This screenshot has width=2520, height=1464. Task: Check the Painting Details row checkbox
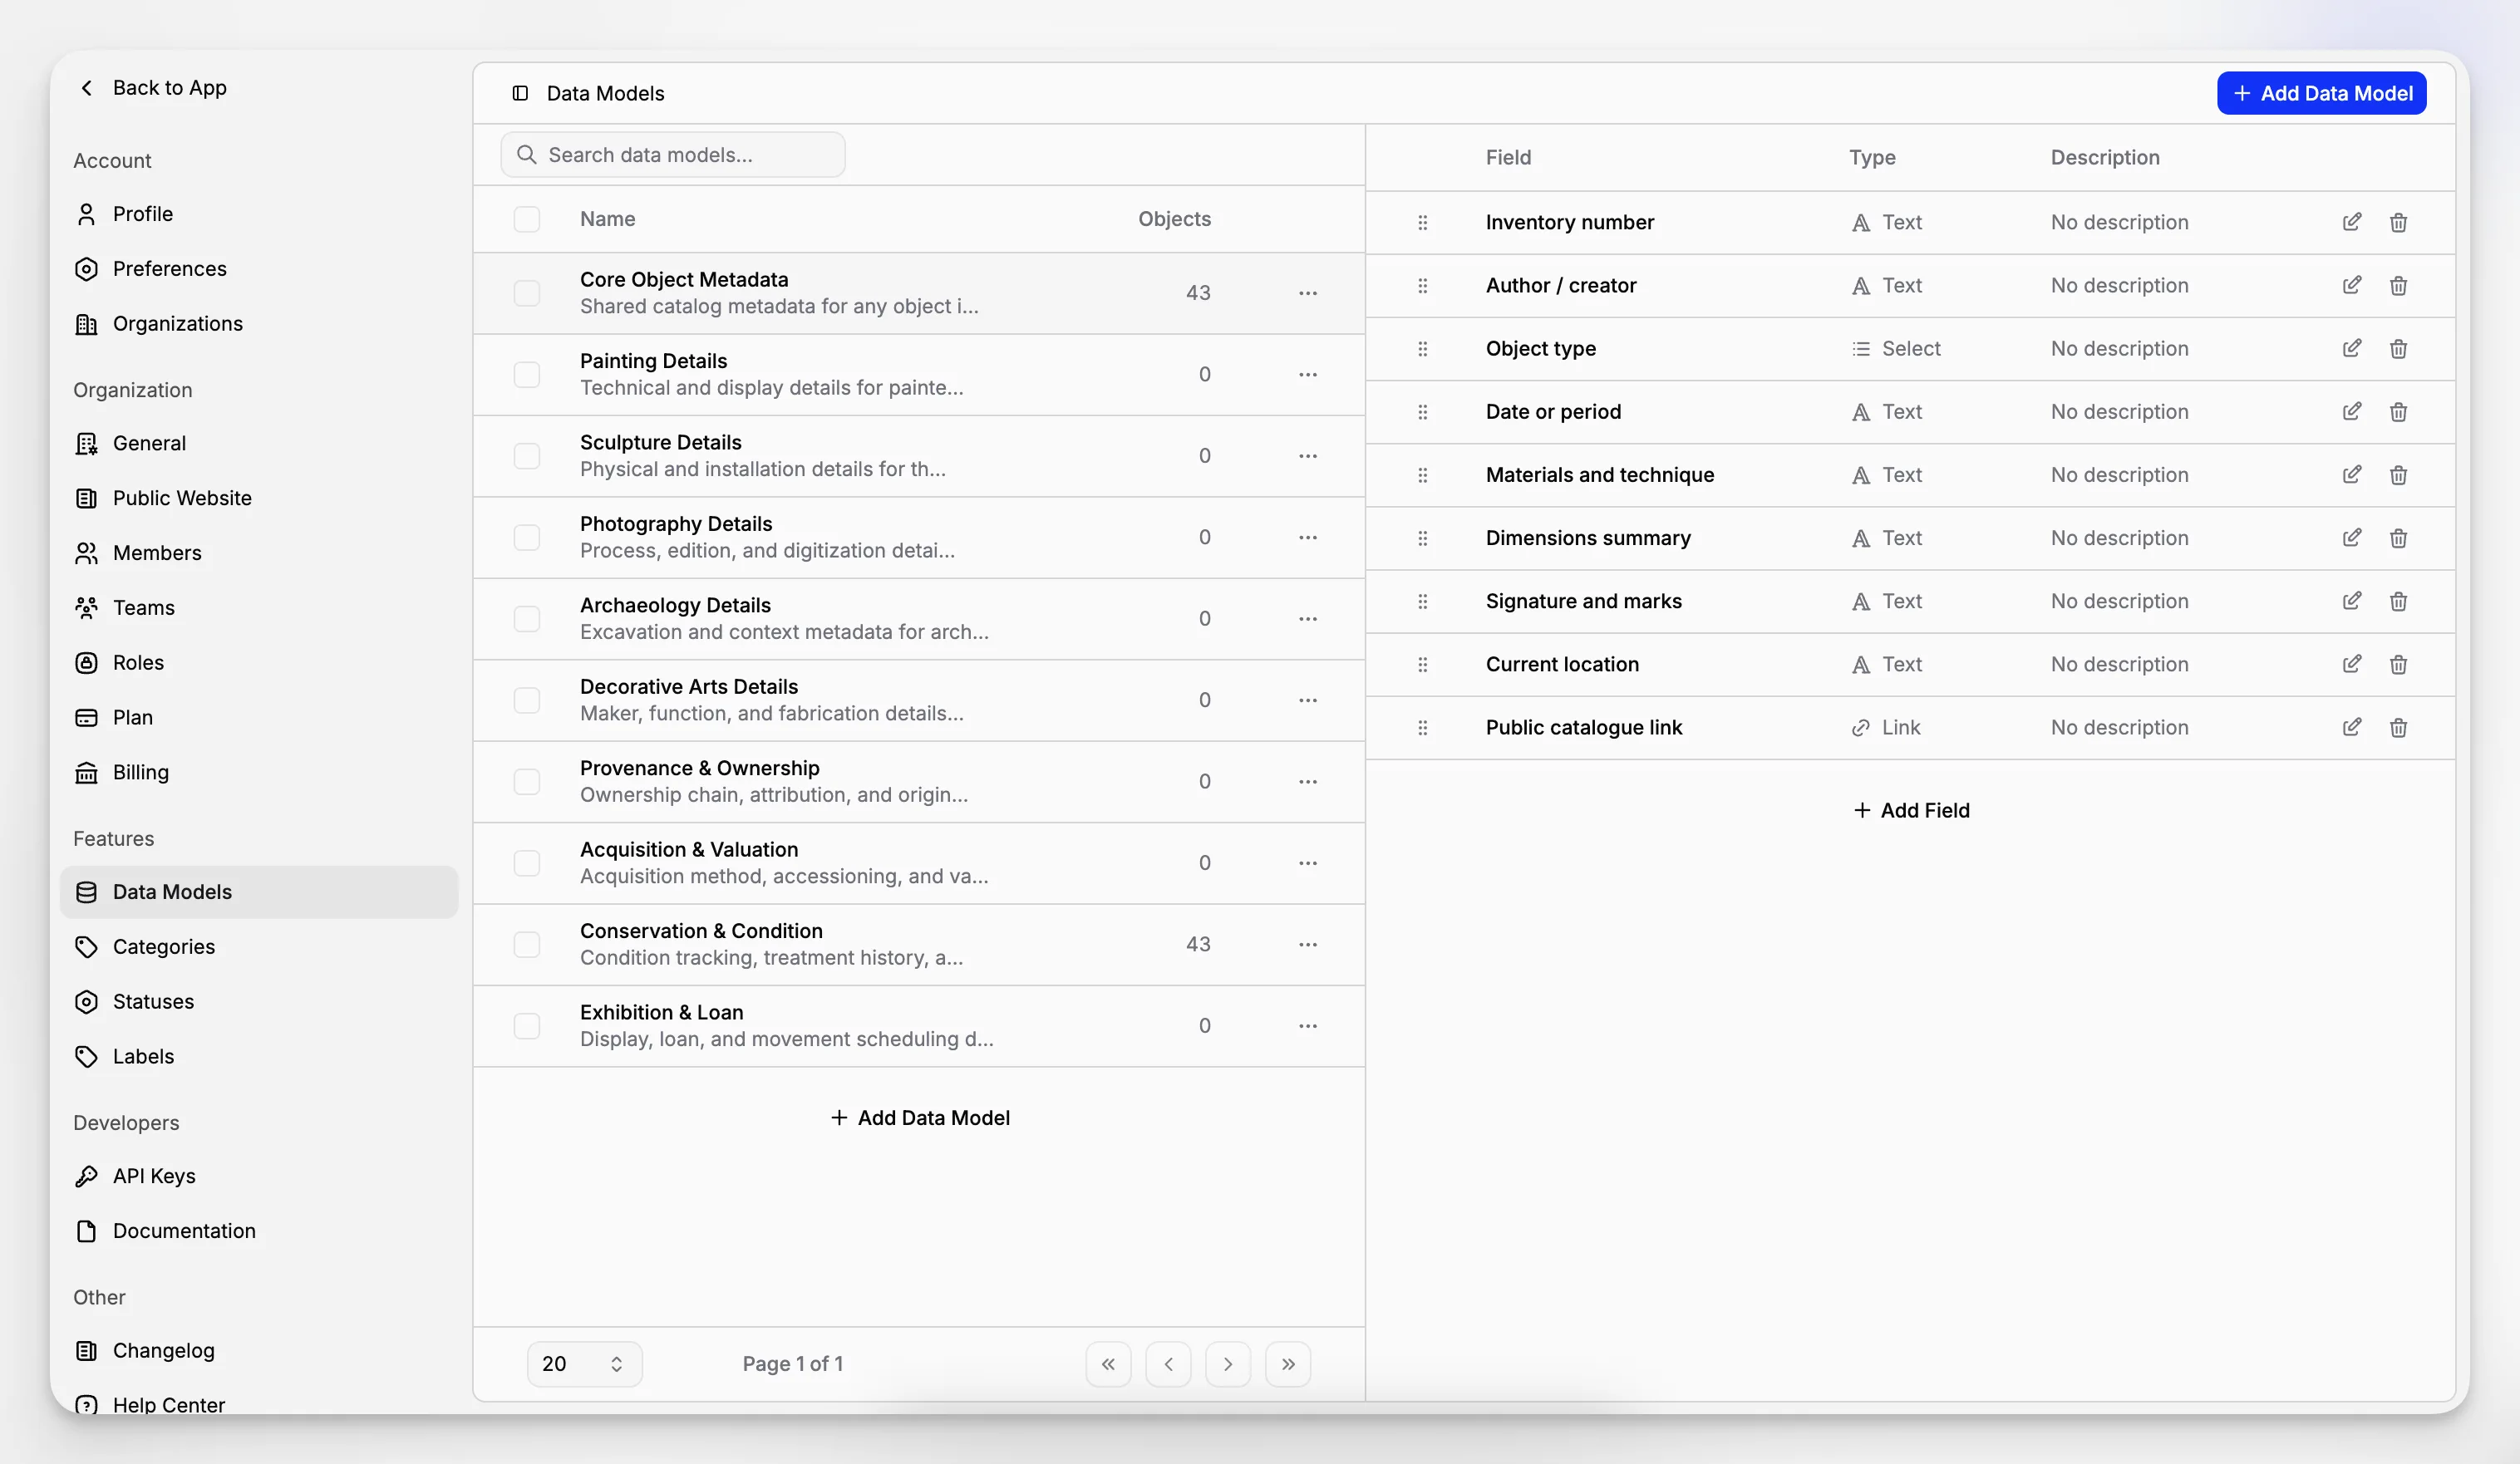tap(527, 374)
